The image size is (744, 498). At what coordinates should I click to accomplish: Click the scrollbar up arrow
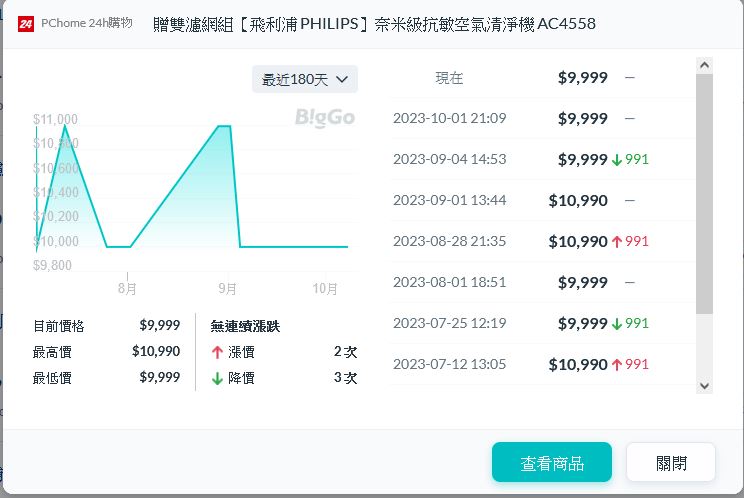(x=703, y=66)
